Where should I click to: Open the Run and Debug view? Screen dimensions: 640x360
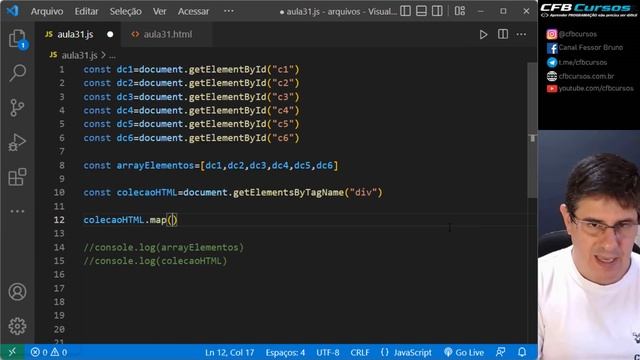tap(17, 142)
